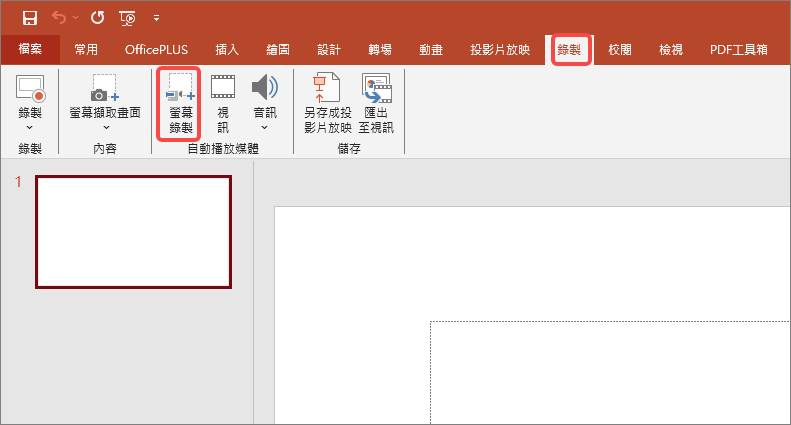Start slideshow from beginning icon
Image resolution: width=791 pixels, height=425 pixels.
(x=127, y=19)
